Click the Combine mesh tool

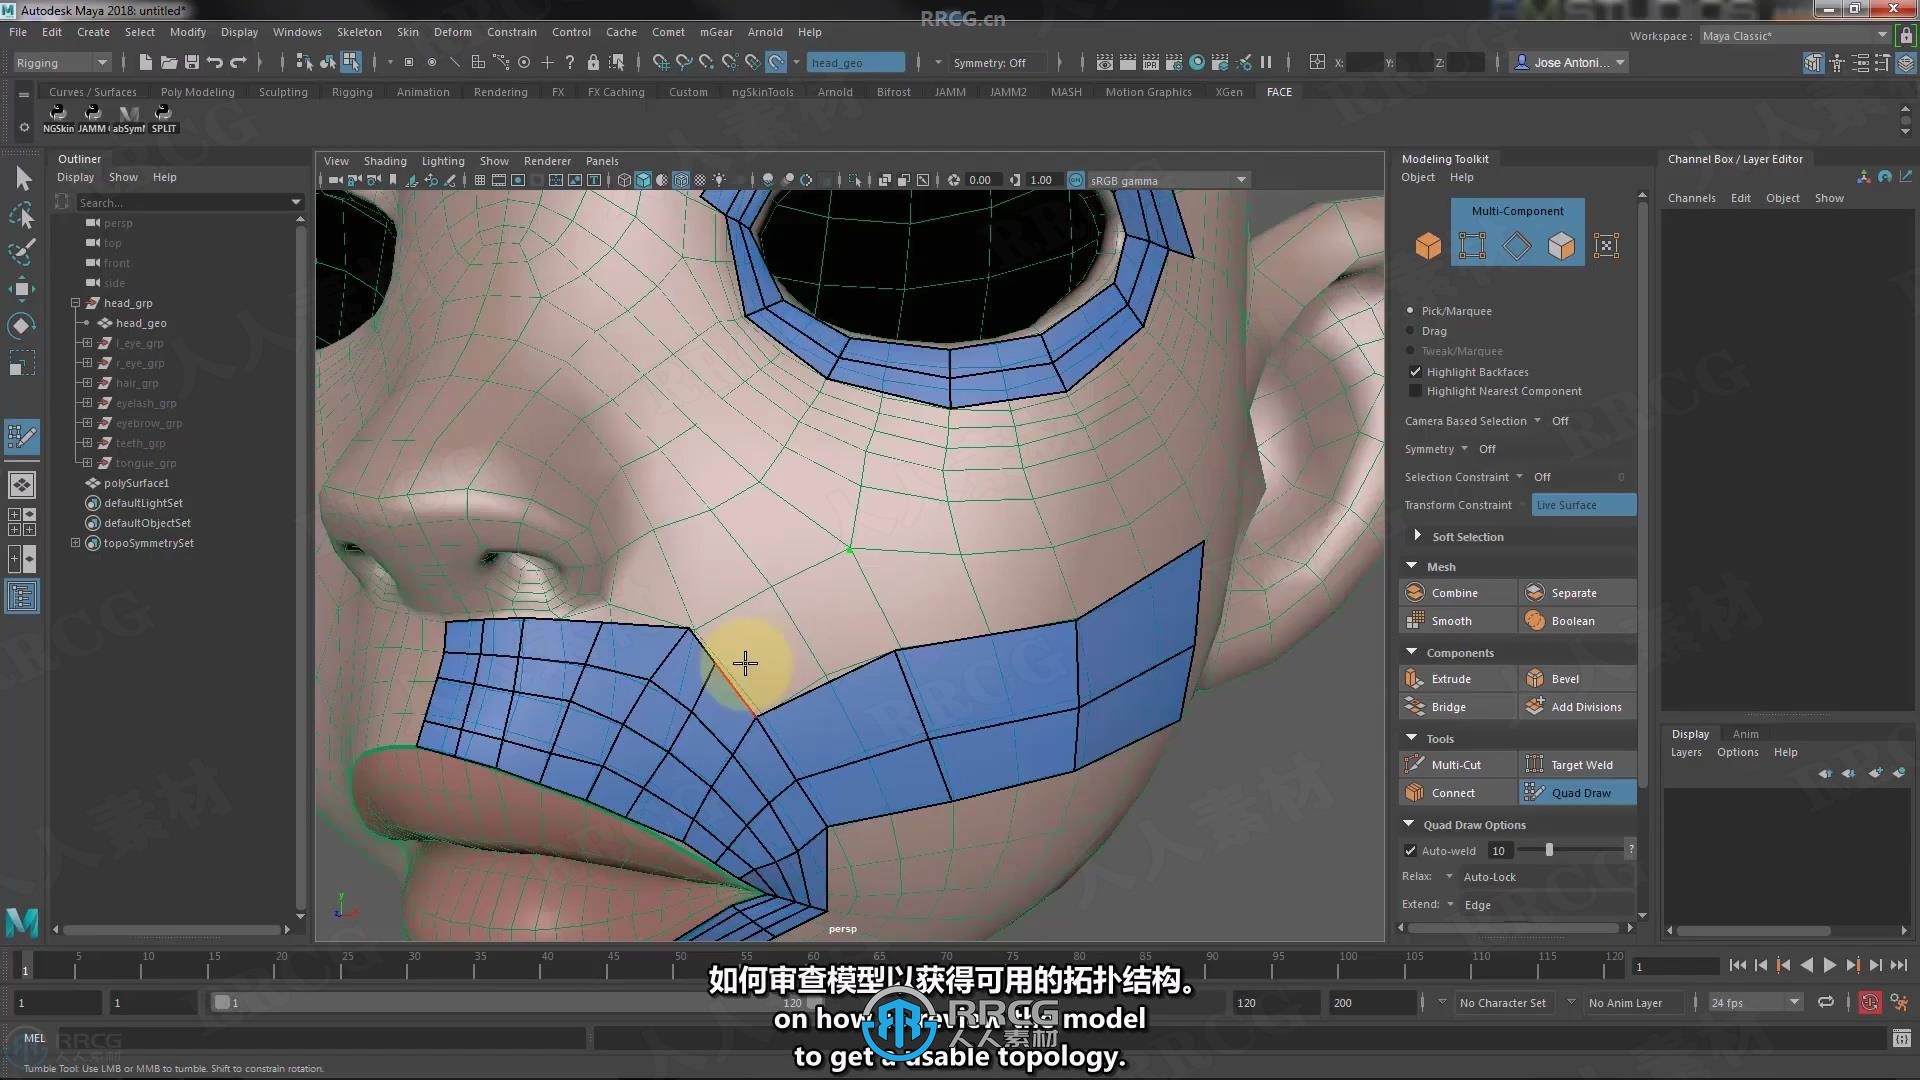coord(1455,592)
